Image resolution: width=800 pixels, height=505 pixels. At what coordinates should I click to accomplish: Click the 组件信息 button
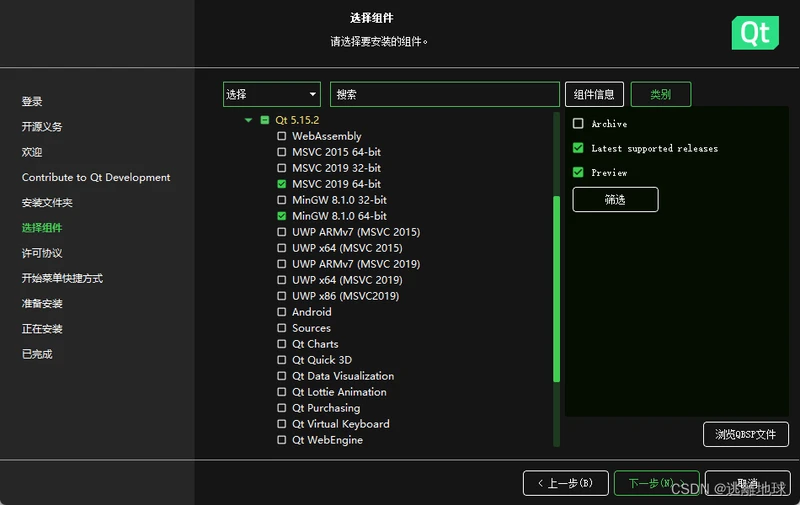594,94
